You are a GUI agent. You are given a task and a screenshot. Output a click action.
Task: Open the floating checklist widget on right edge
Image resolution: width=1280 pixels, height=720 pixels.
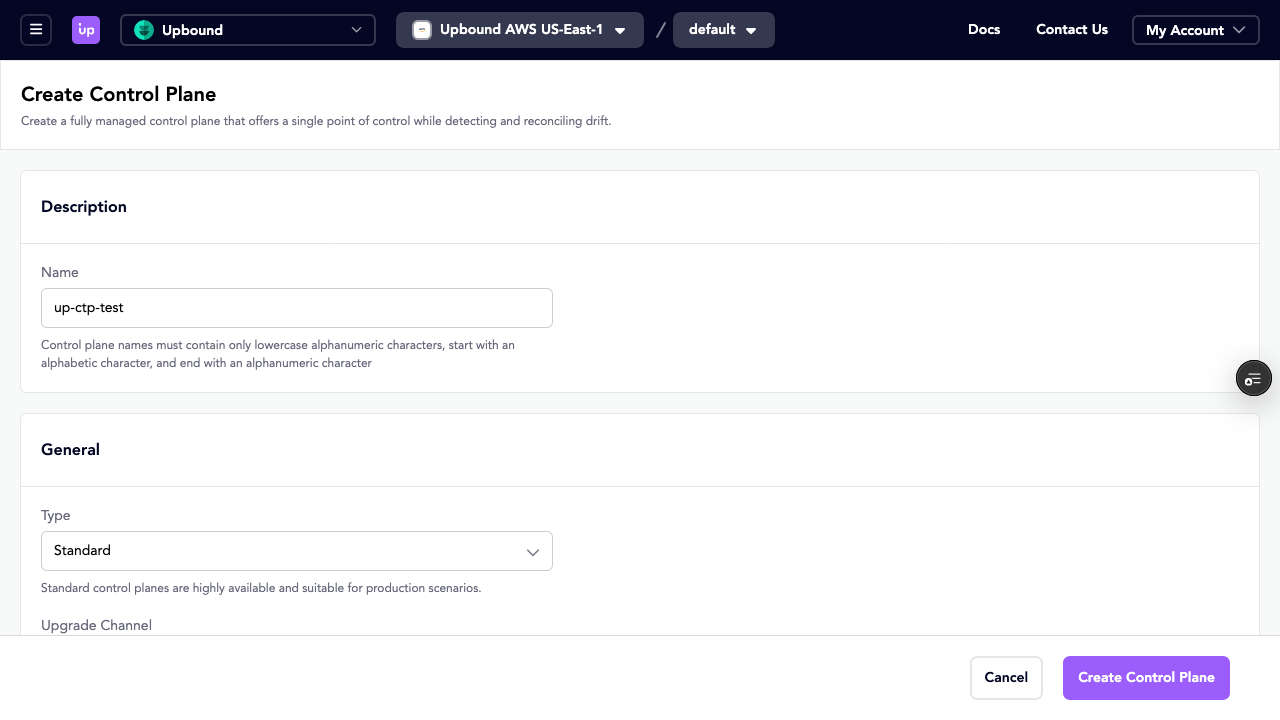(1253, 378)
